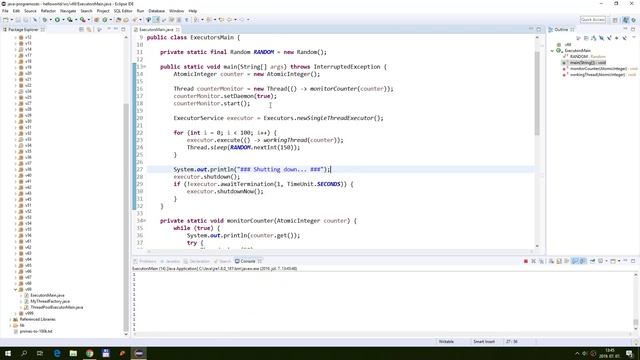Viewport: 640px width, 360px height.
Task: Toggle Word Wrap in Console toolbar
Action: coord(567,261)
